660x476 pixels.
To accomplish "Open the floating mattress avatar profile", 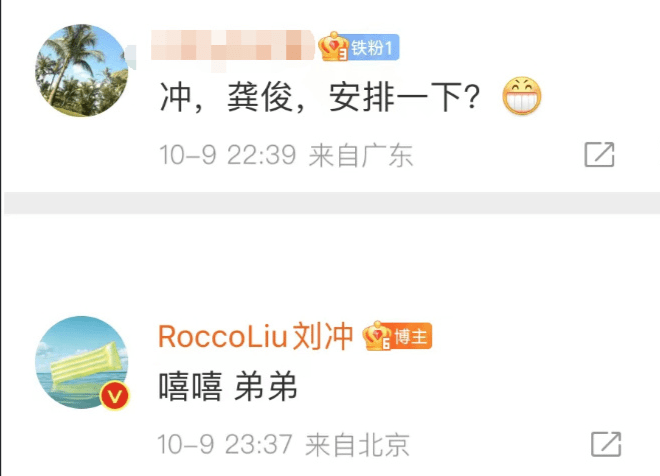I will coord(82,362).
